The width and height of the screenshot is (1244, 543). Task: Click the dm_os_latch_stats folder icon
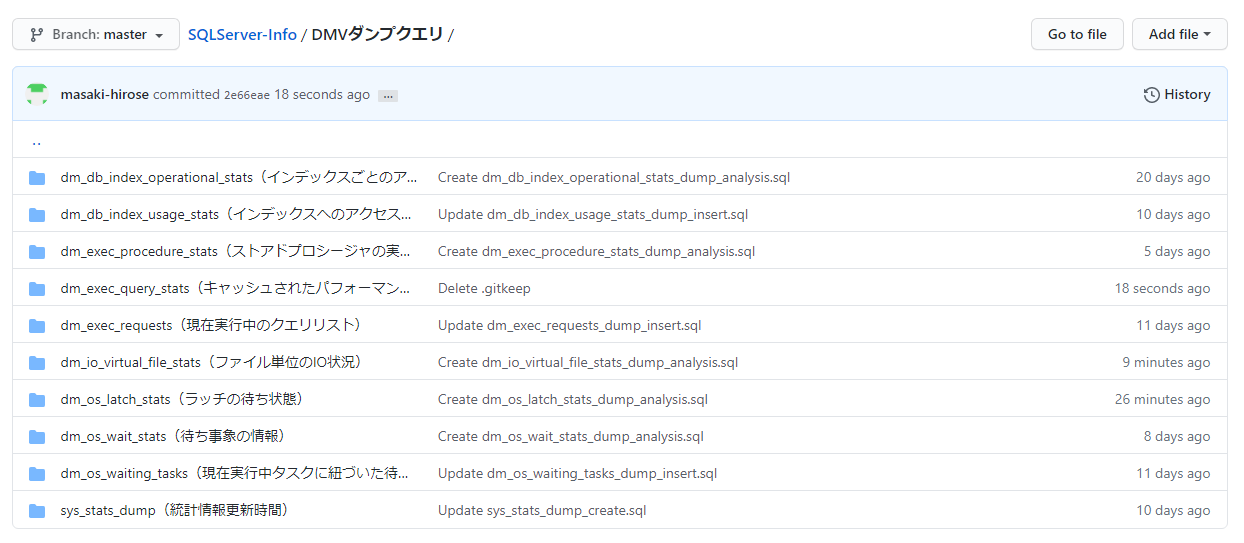click(37, 400)
